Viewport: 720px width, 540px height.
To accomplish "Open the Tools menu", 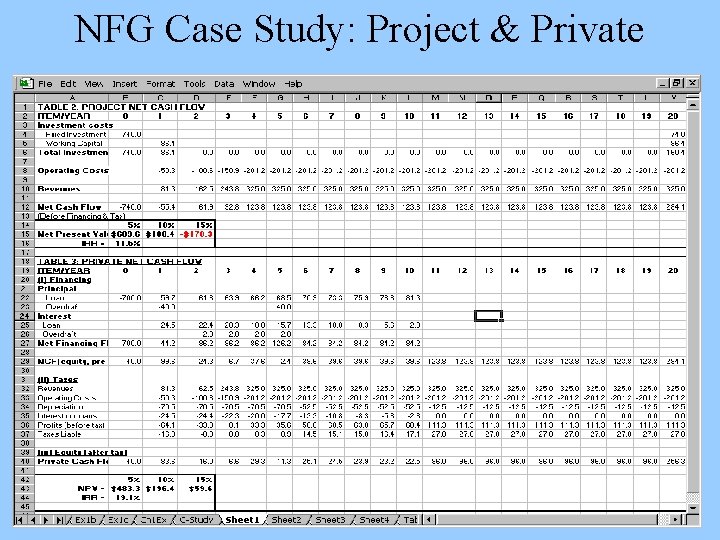I will [194, 84].
